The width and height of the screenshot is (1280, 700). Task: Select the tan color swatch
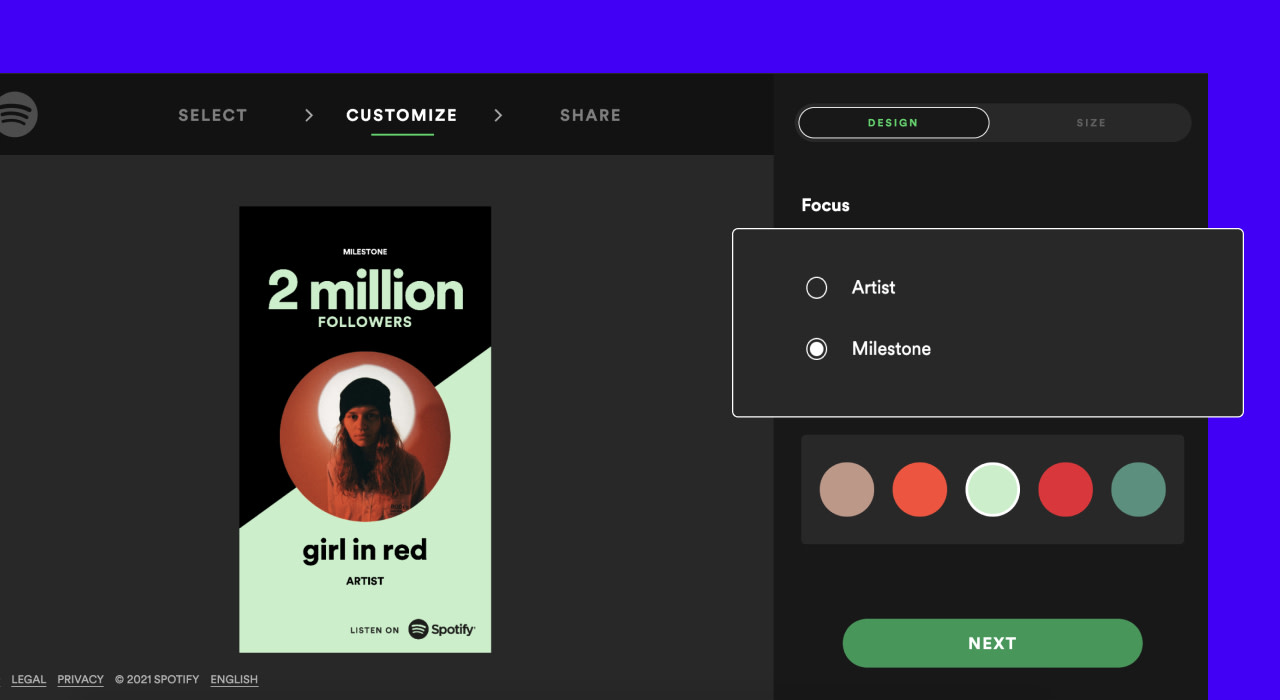(x=847, y=489)
